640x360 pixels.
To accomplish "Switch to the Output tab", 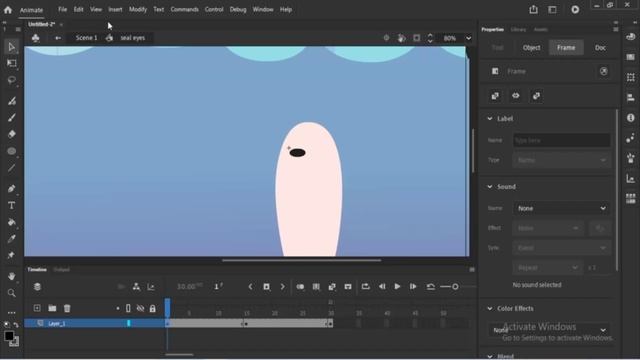I will (61, 269).
